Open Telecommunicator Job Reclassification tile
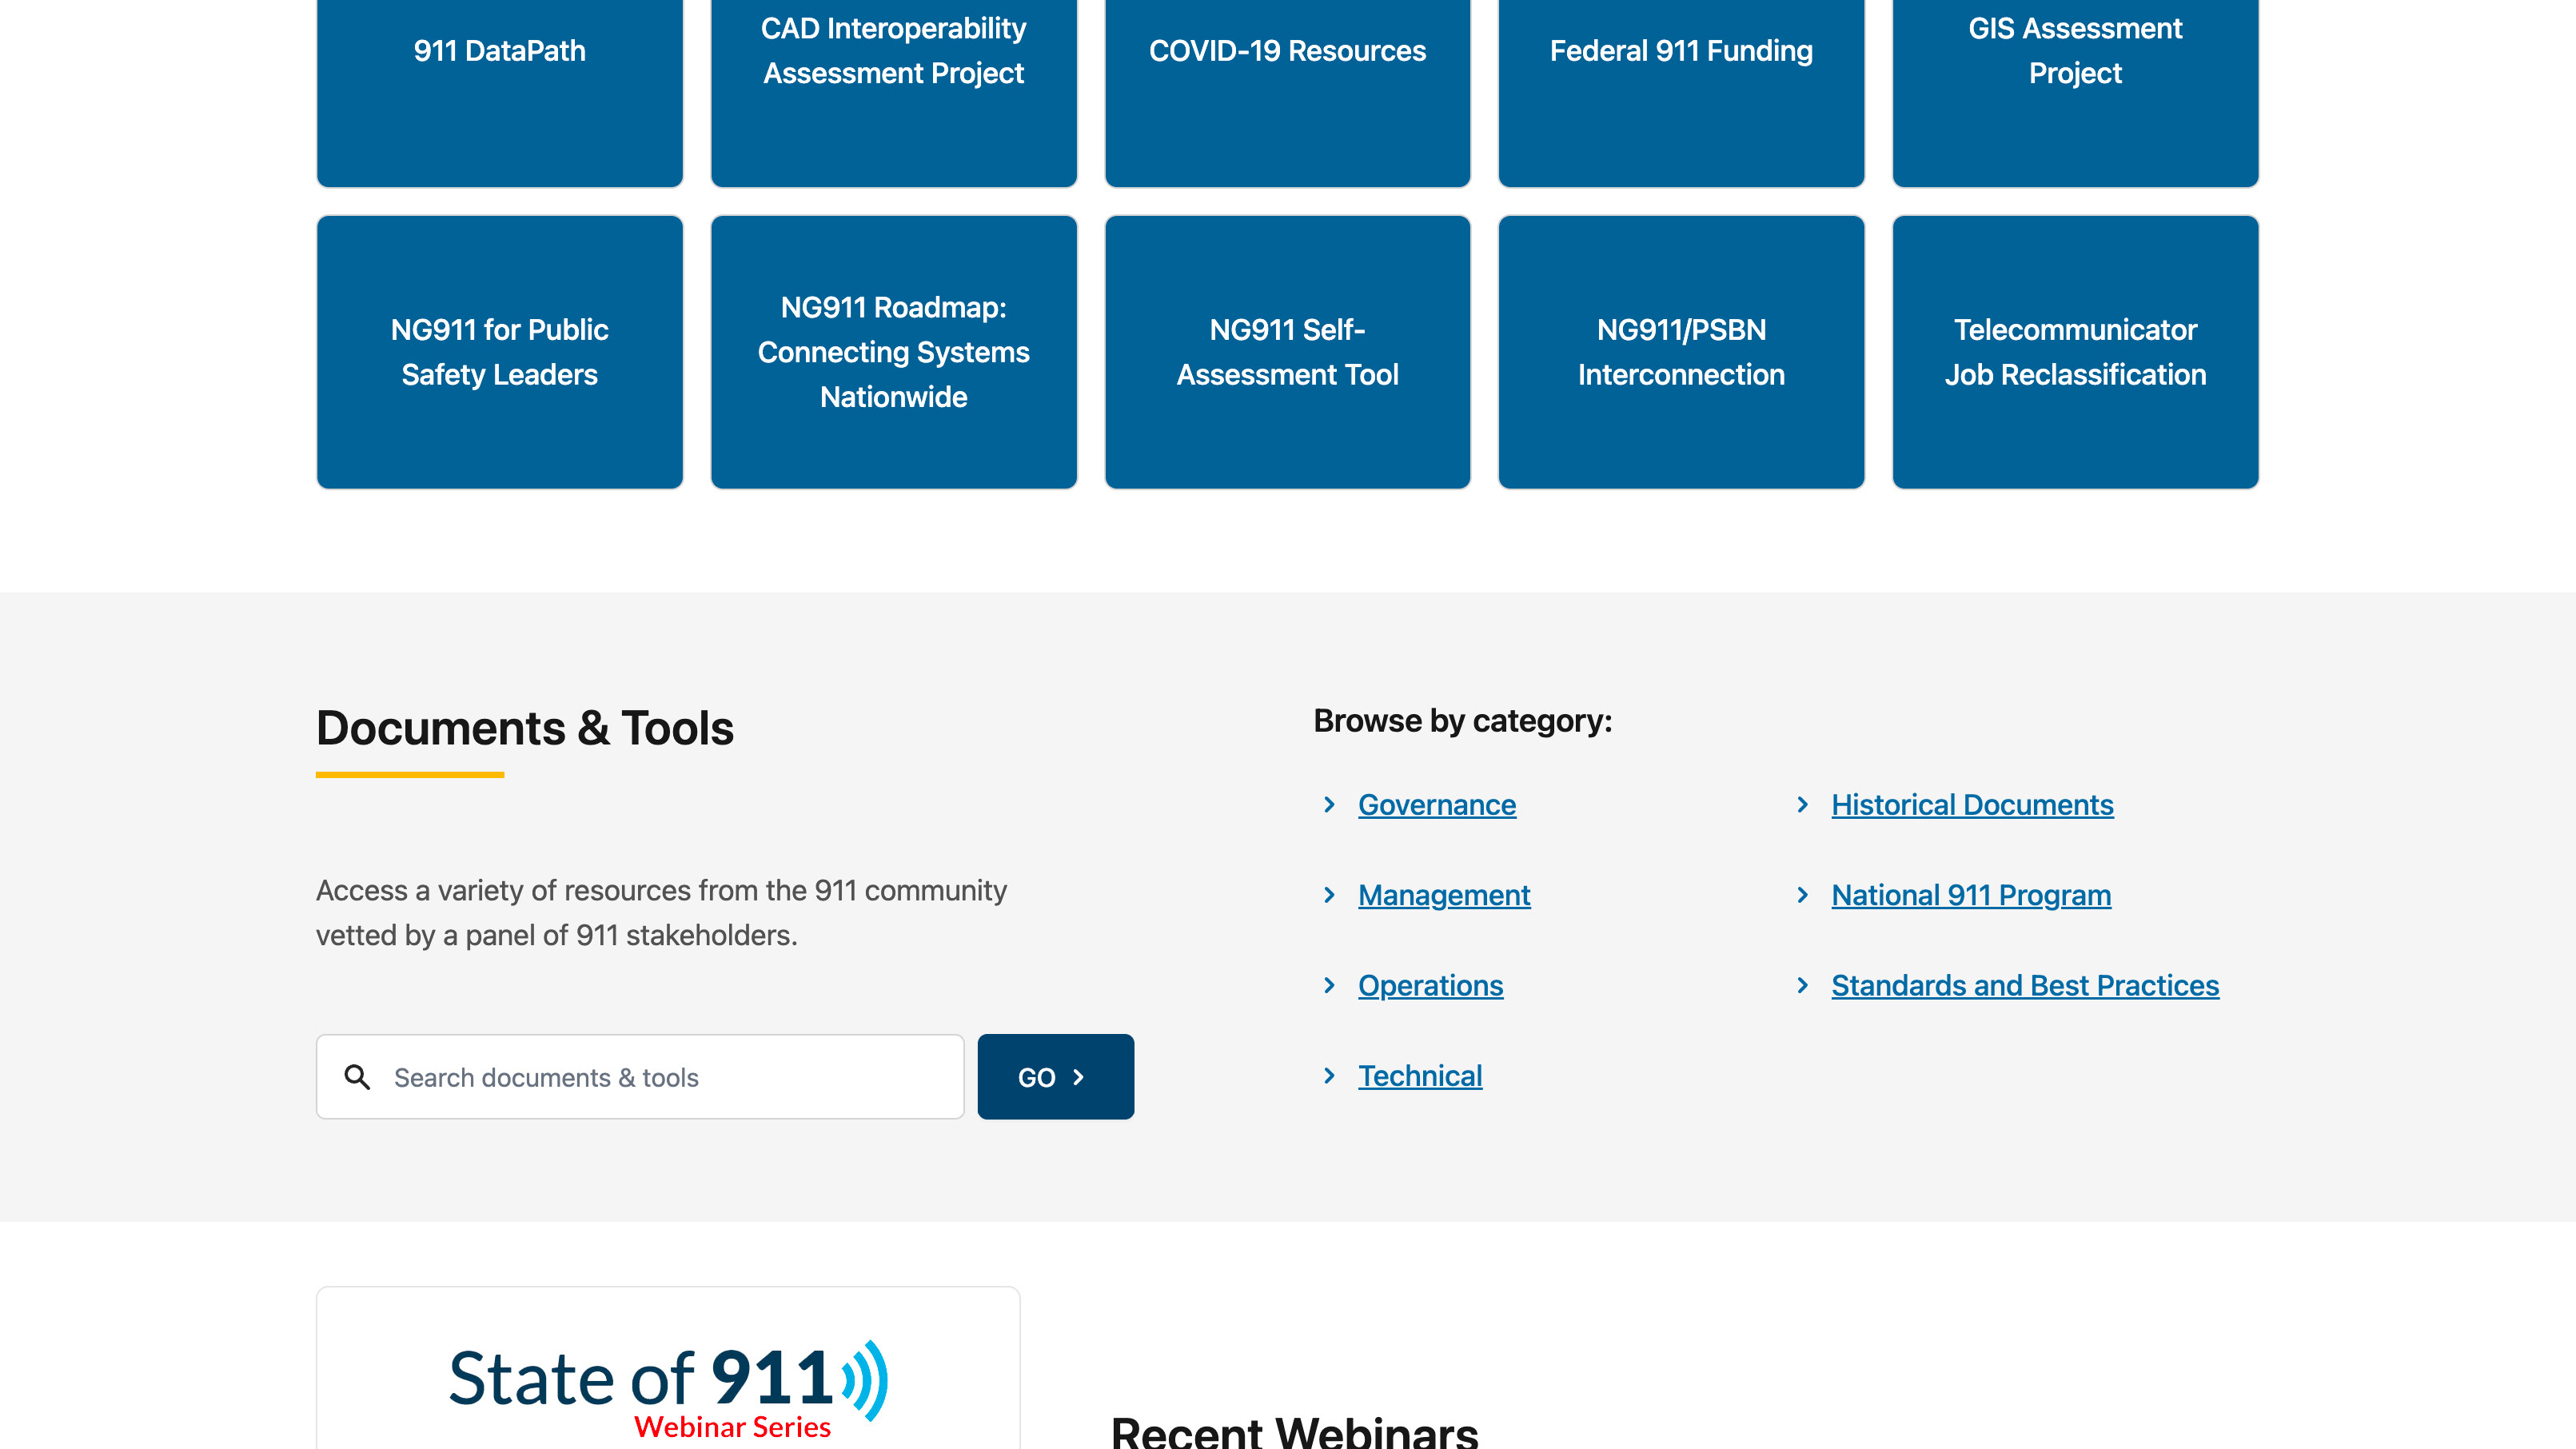 (2074, 352)
